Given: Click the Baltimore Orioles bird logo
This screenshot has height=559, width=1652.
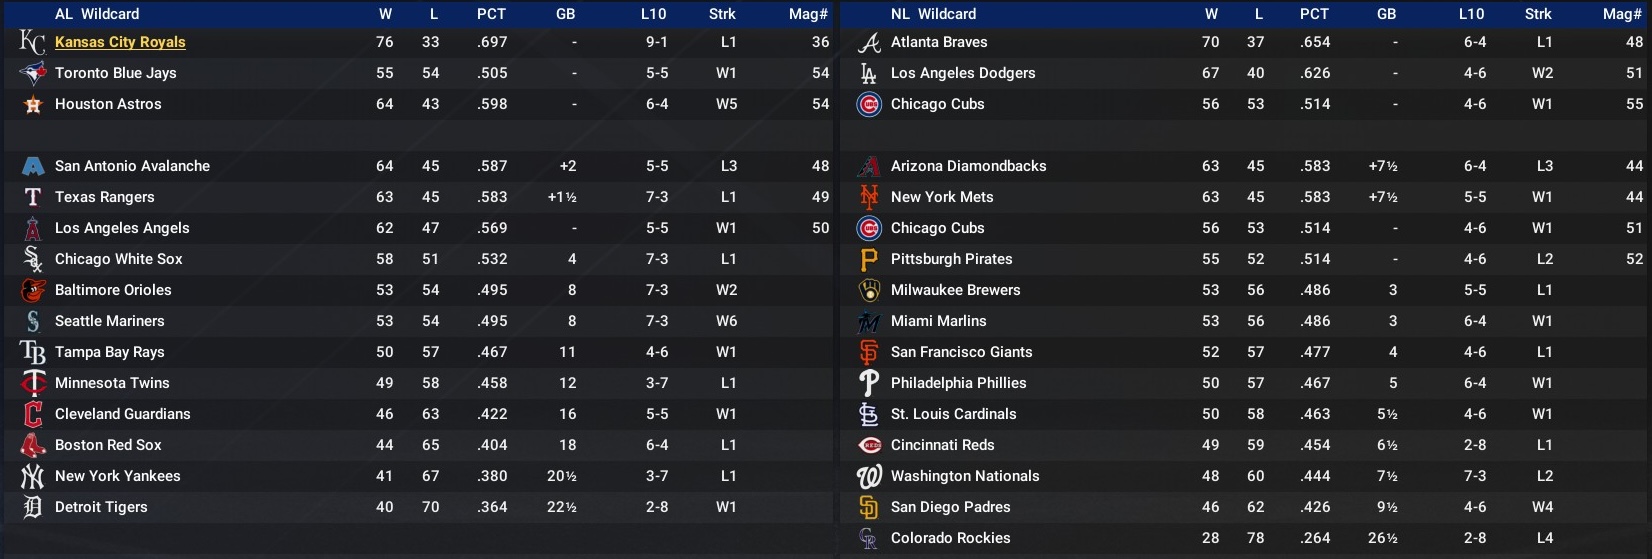Looking at the screenshot, I should [x=33, y=290].
